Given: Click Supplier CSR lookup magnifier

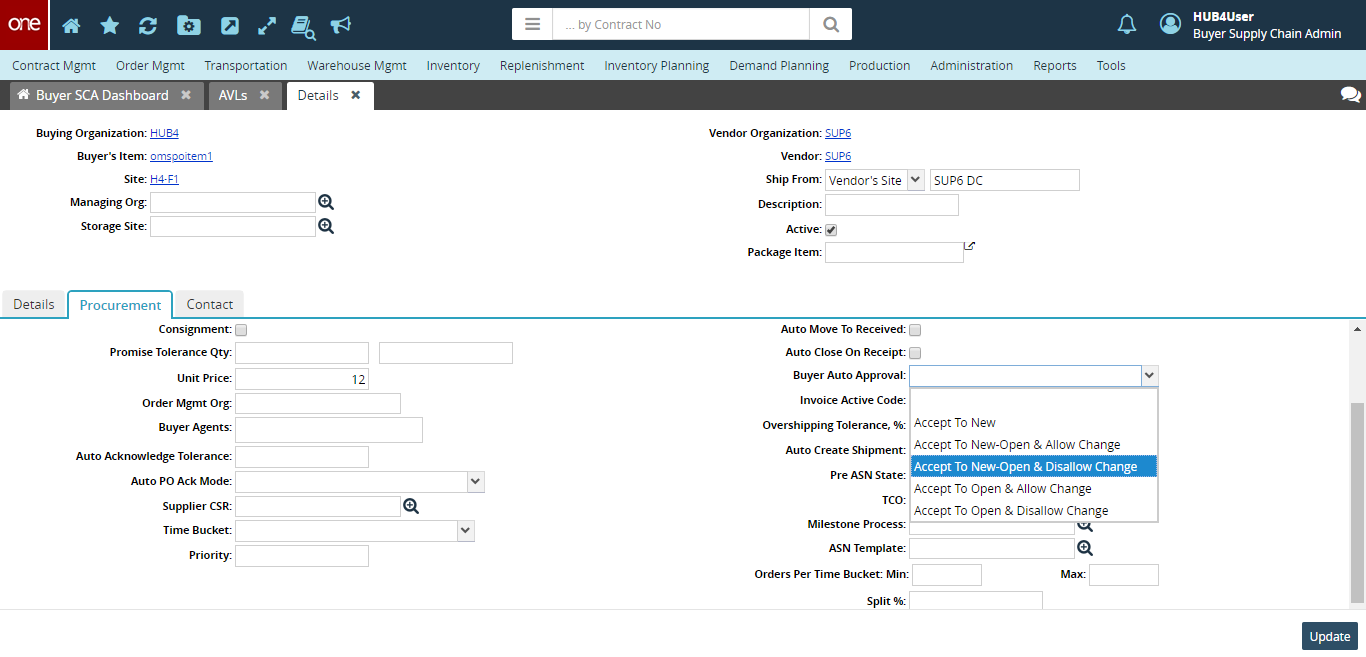Looking at the screenshot, I should [x=411, y=507].
